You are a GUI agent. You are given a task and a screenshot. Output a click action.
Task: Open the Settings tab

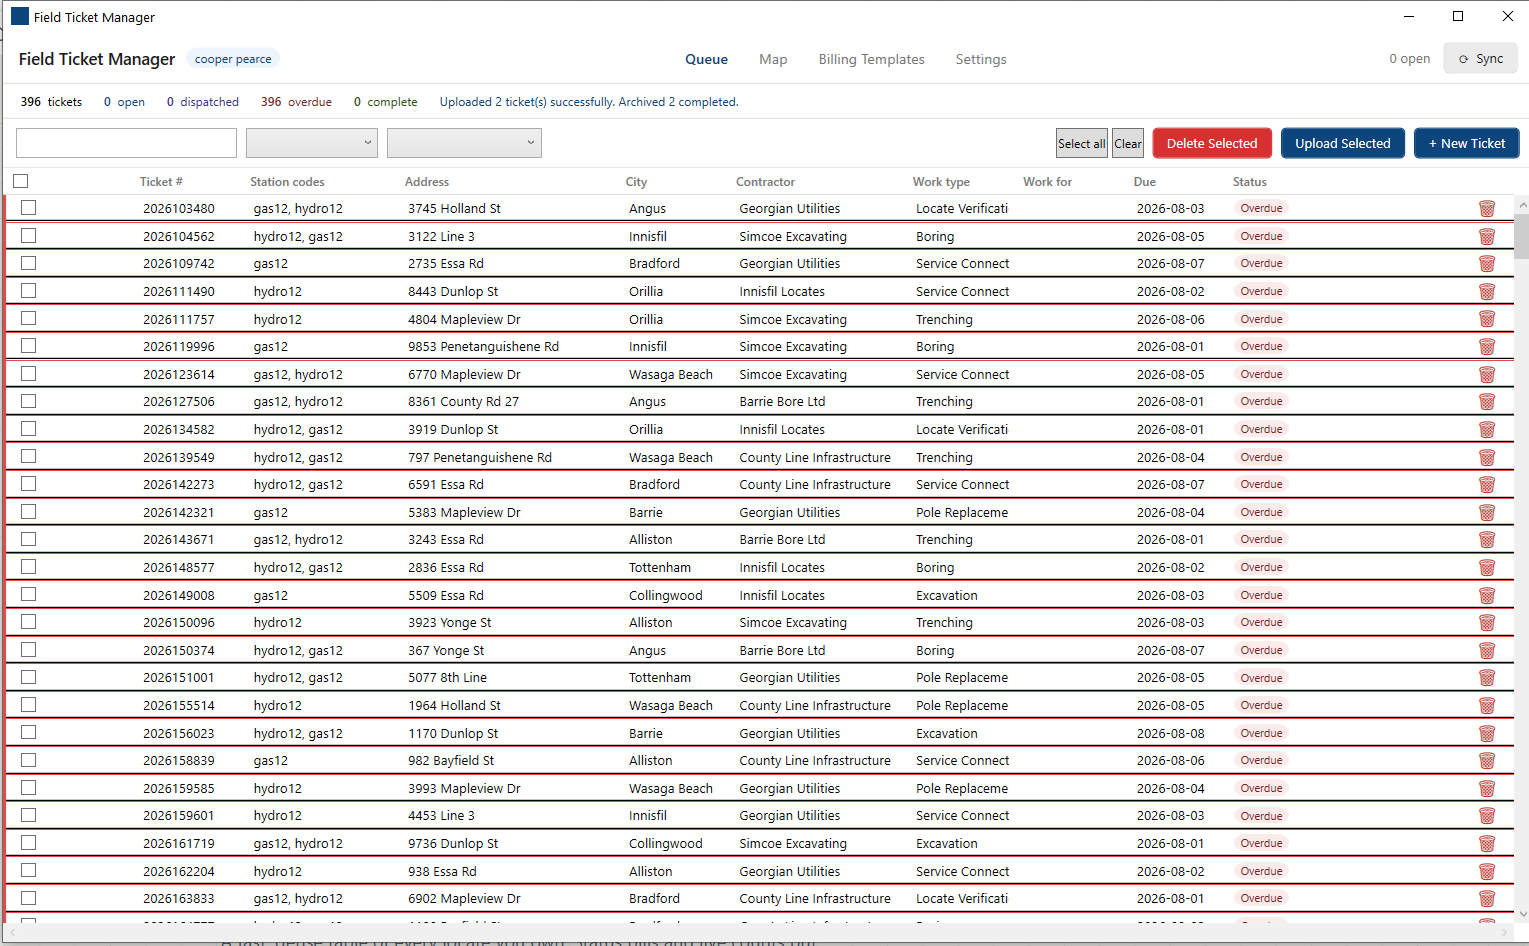[981, 59]
